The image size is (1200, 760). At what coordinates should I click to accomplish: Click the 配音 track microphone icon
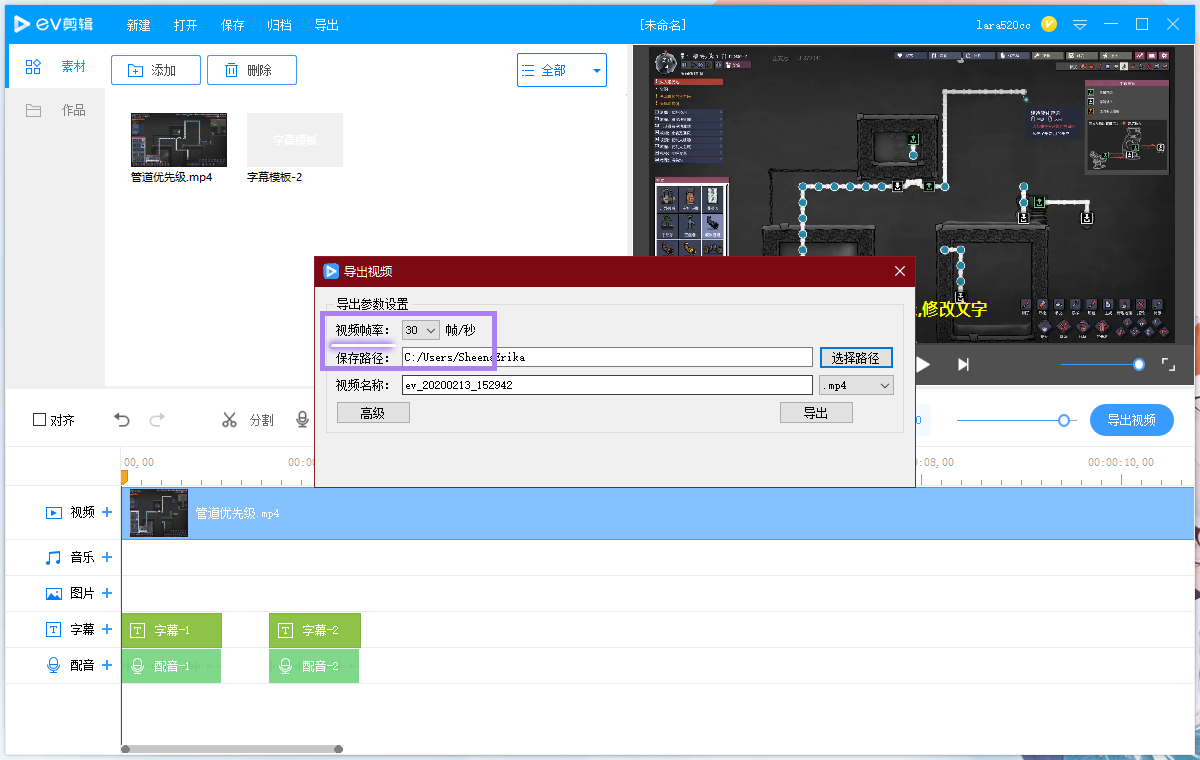[x=54, y=665]
